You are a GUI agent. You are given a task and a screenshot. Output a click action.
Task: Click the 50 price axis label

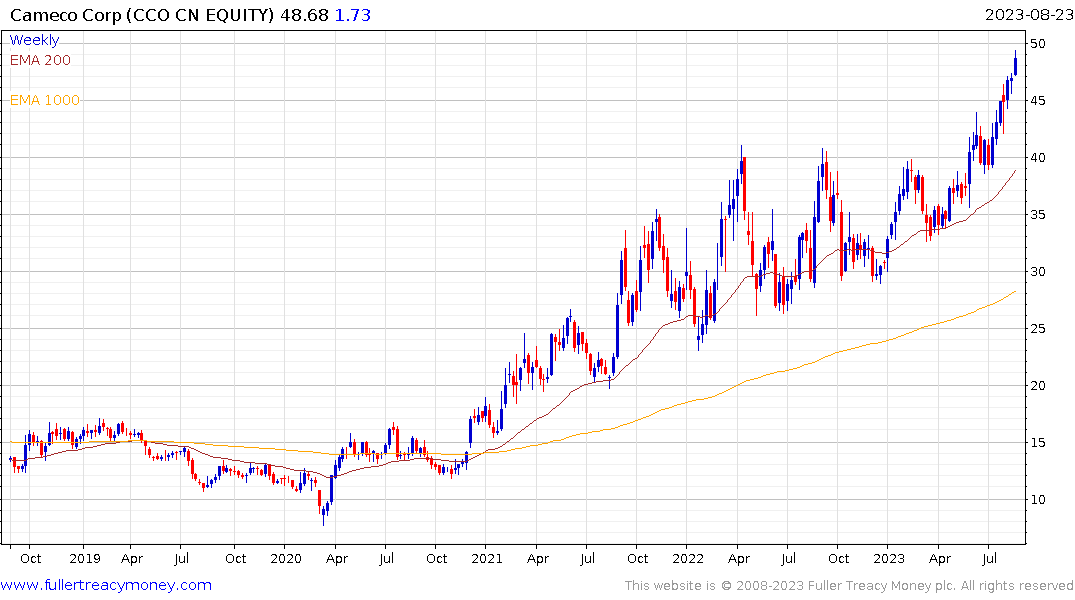tap(1038, 44)
